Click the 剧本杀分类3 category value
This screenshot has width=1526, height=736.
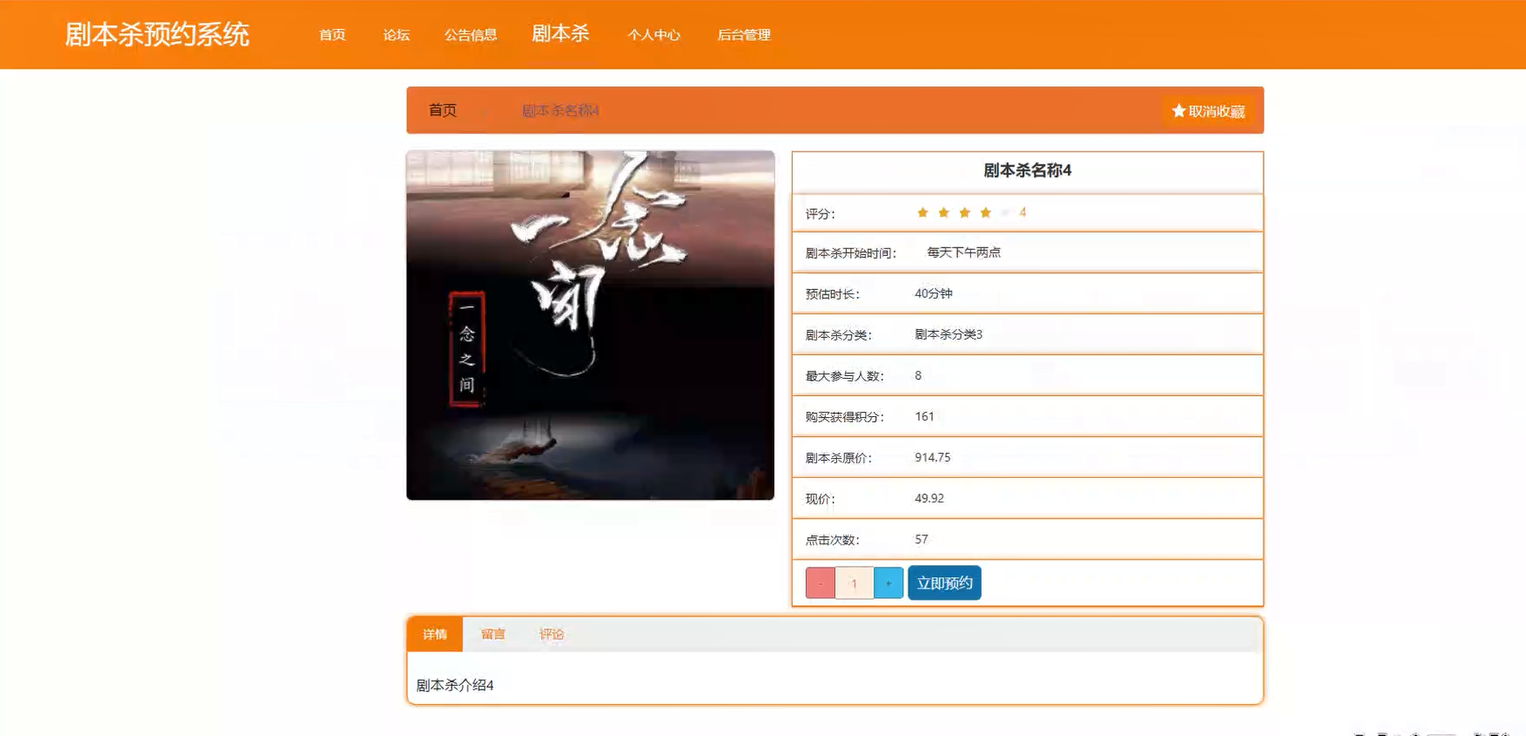(x=949, y=335)
